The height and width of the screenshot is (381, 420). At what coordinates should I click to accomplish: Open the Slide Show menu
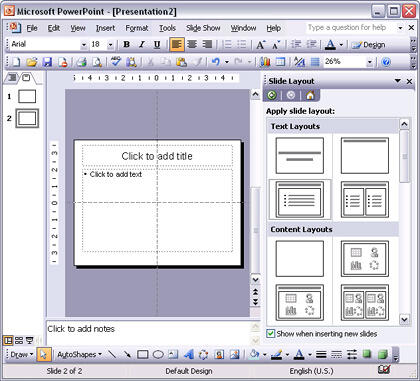tap(203, 28)
